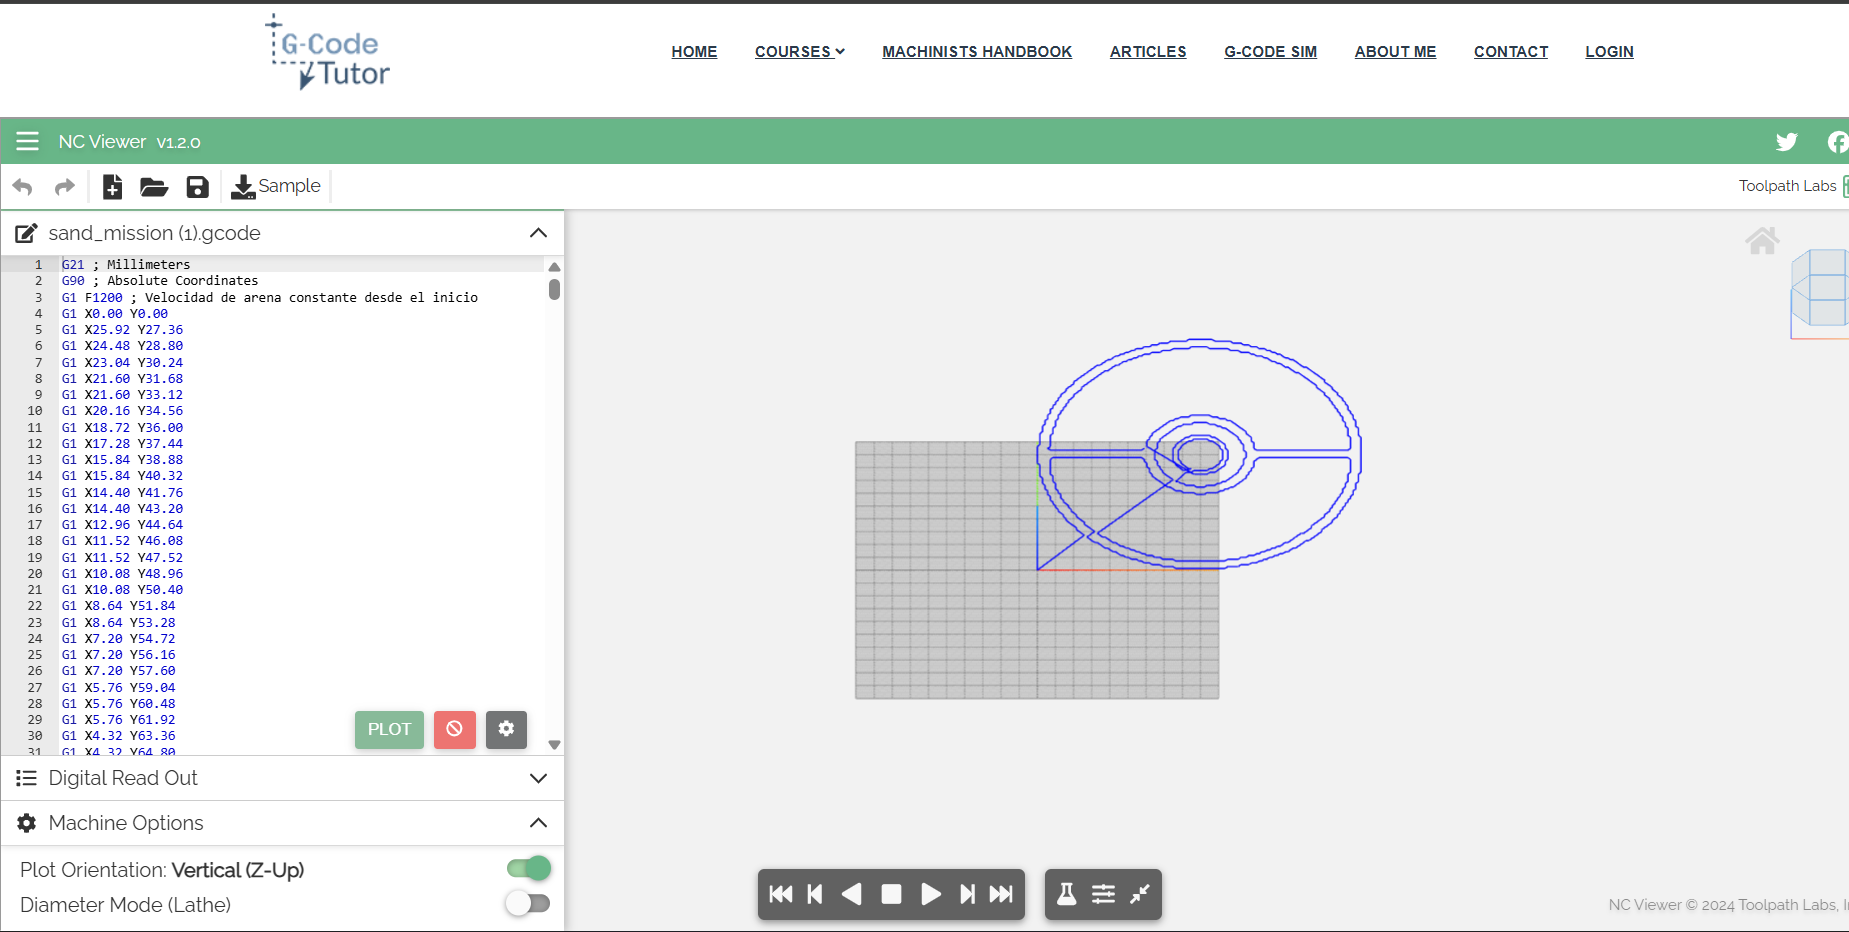Undo the last edit
This screenshot has height=932, width=1849.
click(22, 187)
